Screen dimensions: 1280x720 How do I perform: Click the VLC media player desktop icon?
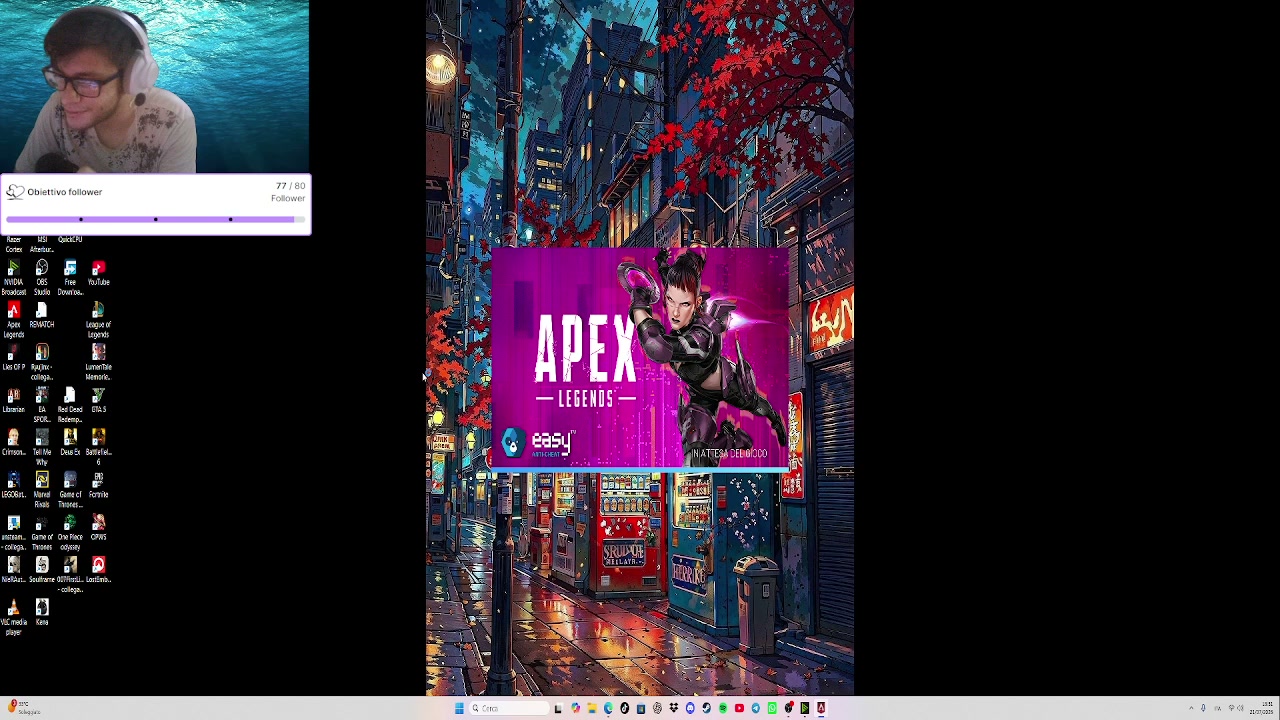[x=13, y=618]
